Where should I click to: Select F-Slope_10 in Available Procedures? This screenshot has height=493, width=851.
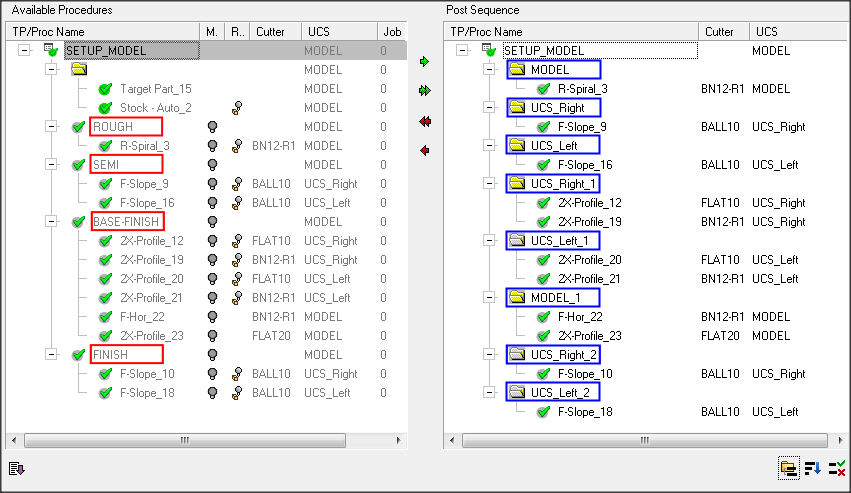(x=147, y=374)
